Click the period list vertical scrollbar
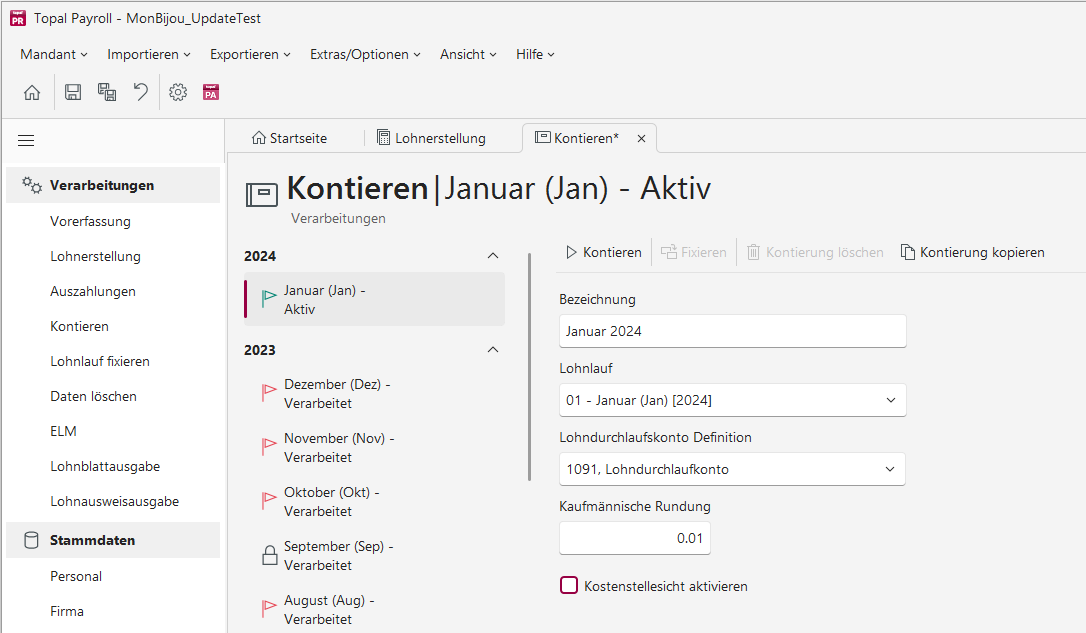This screenshot has height=633, width=1086. pos(530,367)
